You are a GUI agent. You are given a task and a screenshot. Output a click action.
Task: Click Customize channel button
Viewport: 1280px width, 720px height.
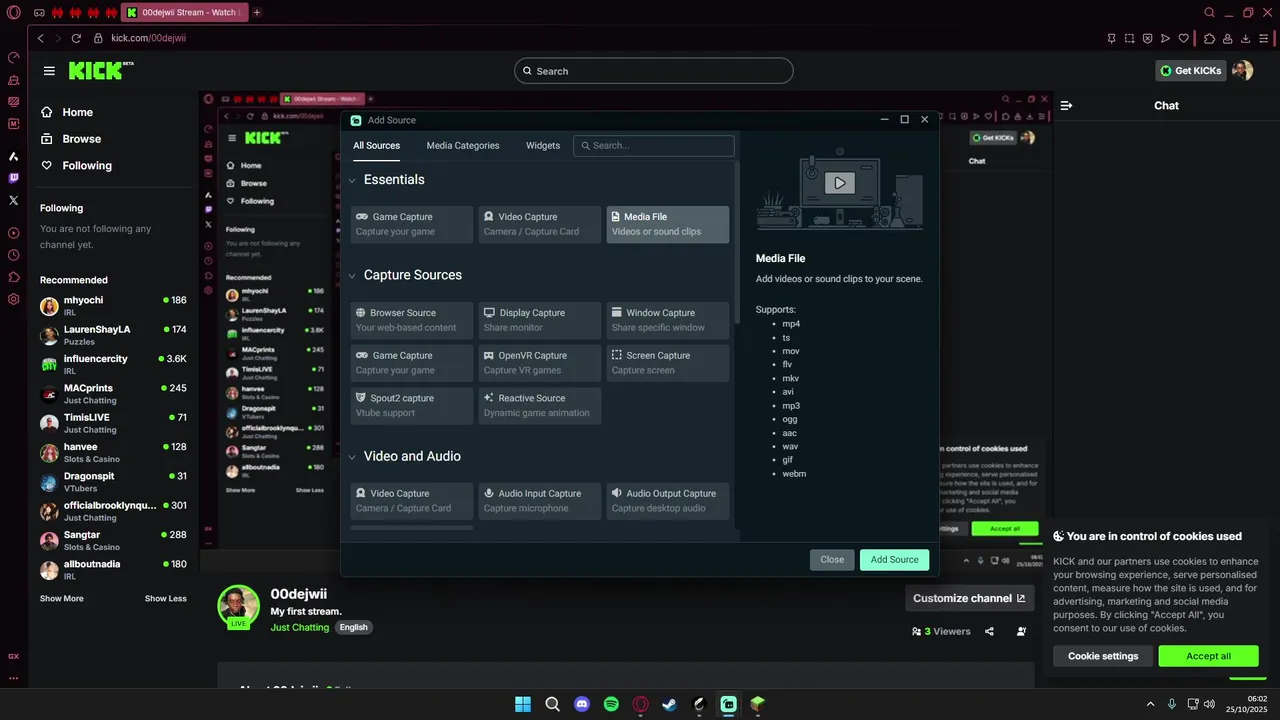(x=969, y=598)
